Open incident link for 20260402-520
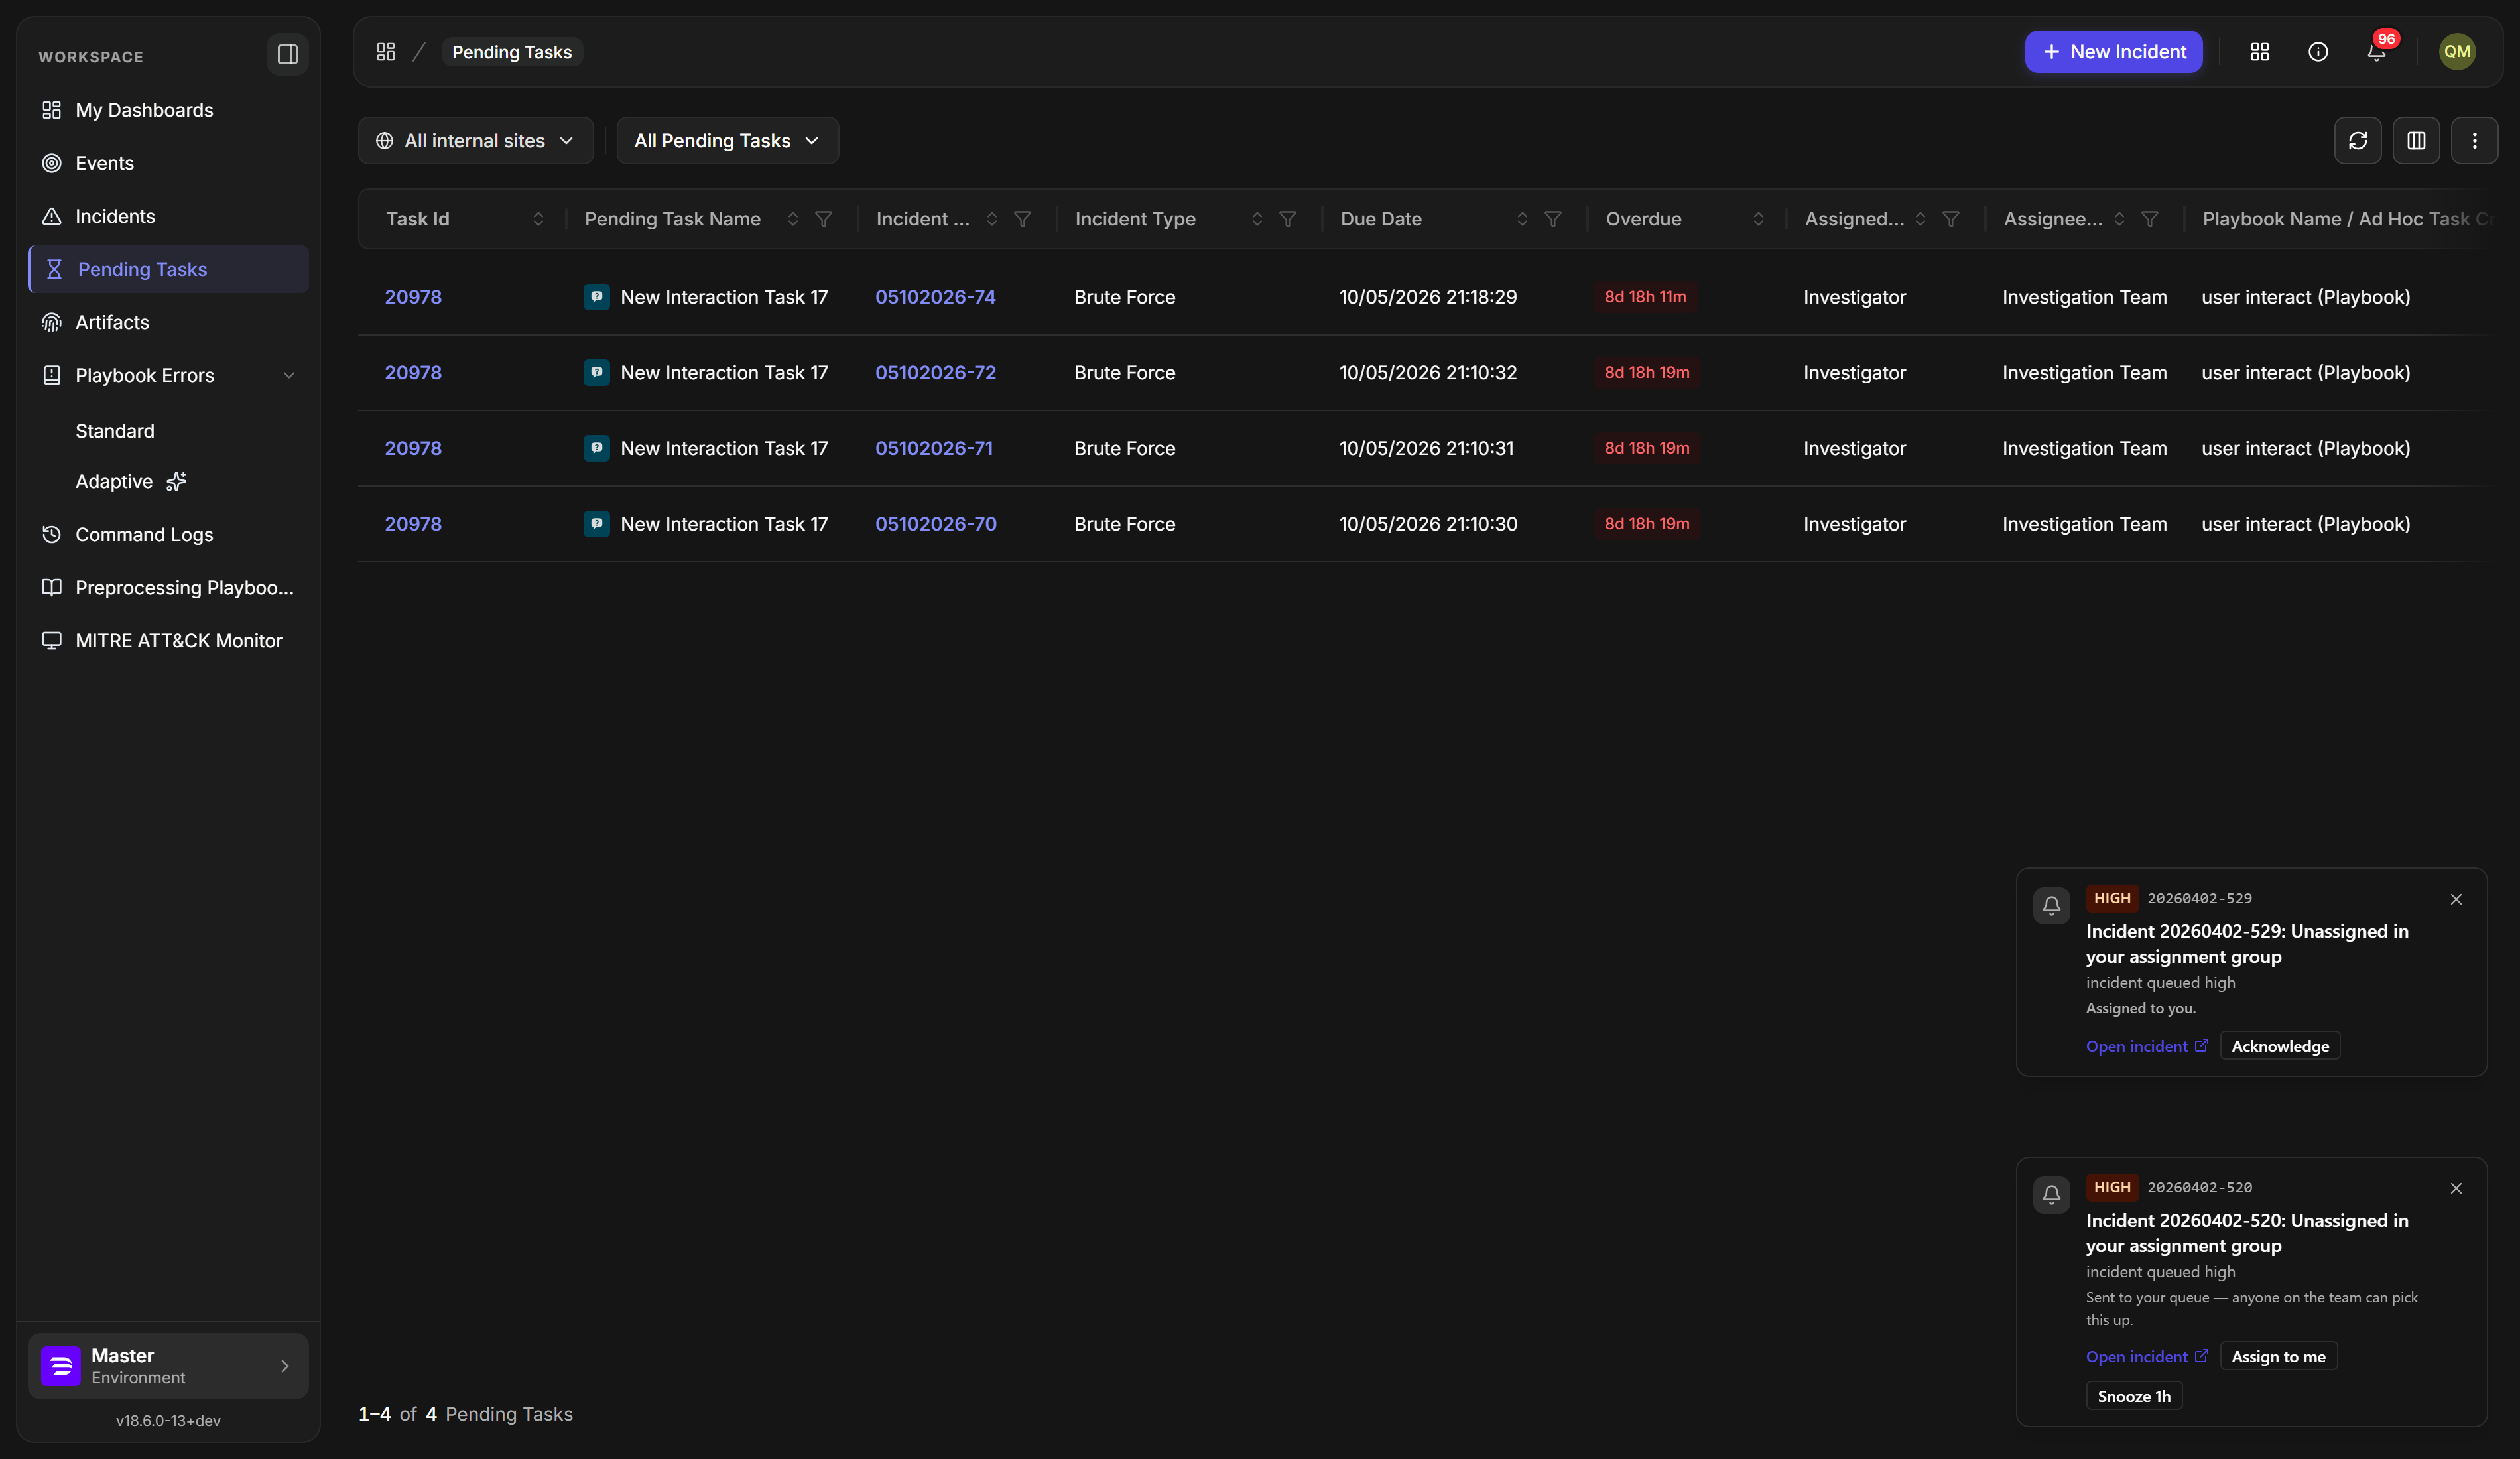This screenshot has height=1459, width=2520. pyautogui.click(x=2146, y=1357)
